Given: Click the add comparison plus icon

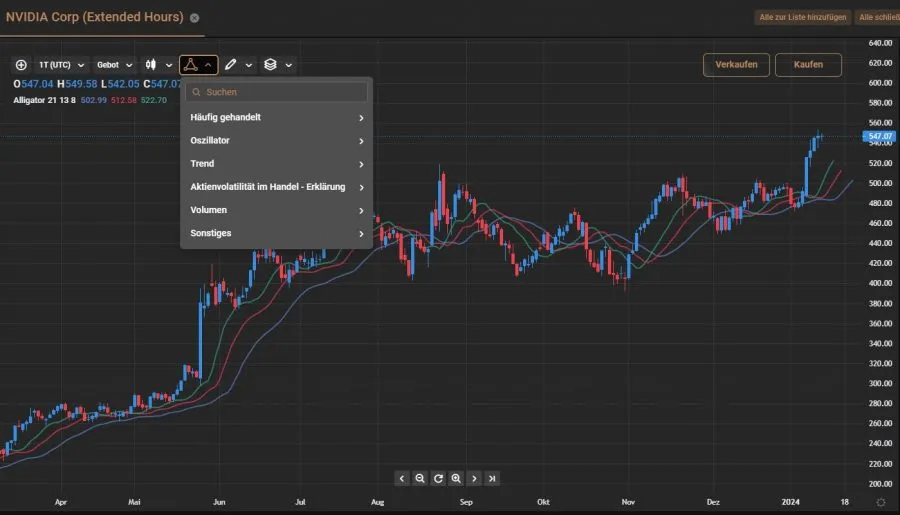Looking at the screenshot, I should click(21, 65).
